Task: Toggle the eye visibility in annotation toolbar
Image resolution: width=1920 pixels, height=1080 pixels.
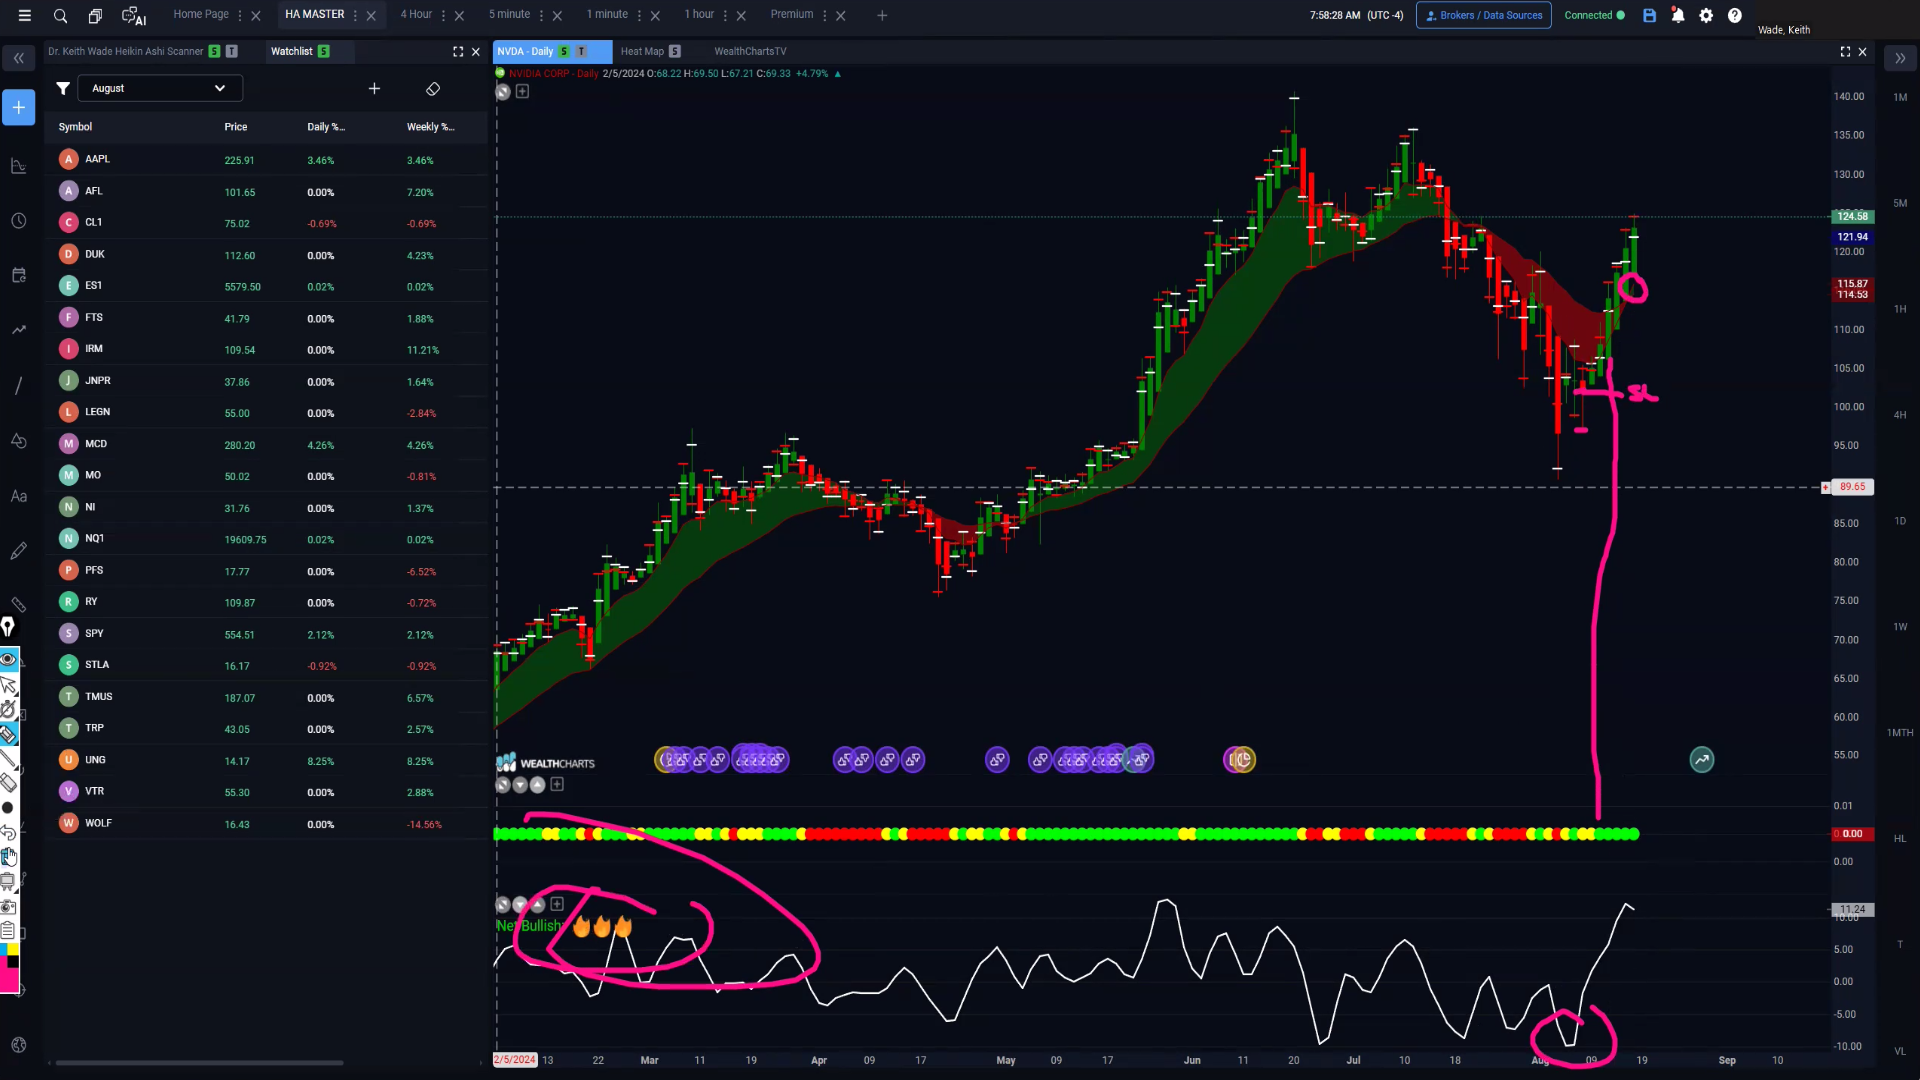Action: click(x=8, y=658)
